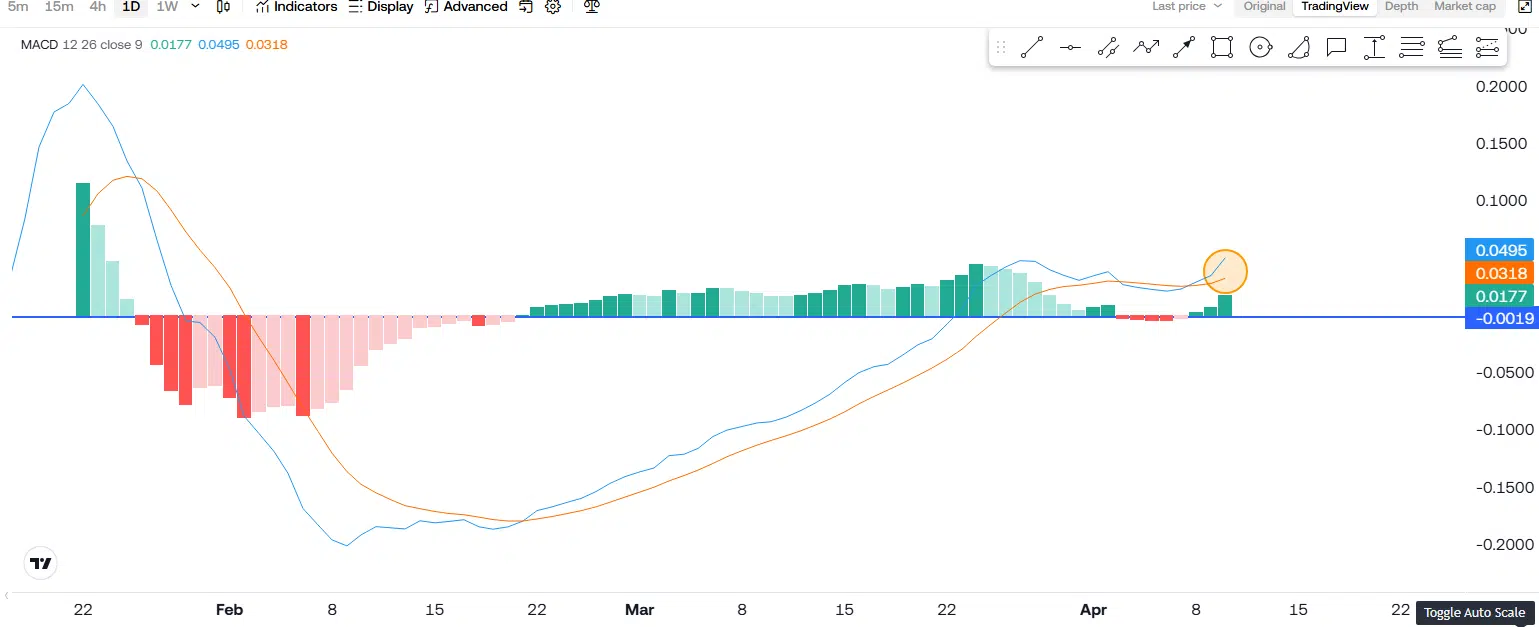1539x627 pixels.
Task: Activate the rectangle shape tool
Action: (1221, 47)
